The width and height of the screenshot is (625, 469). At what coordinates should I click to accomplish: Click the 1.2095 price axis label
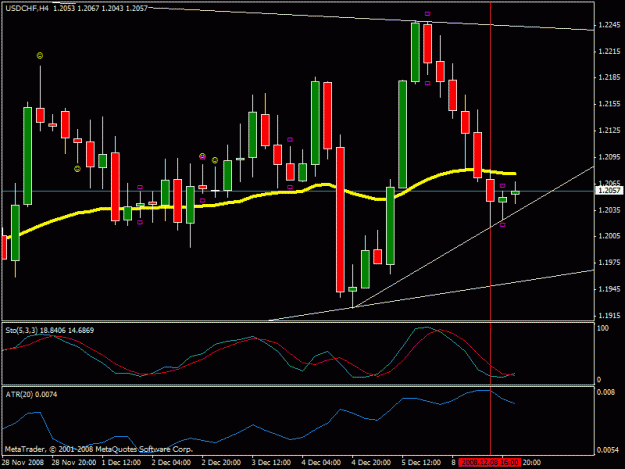(x=609, y=157)
